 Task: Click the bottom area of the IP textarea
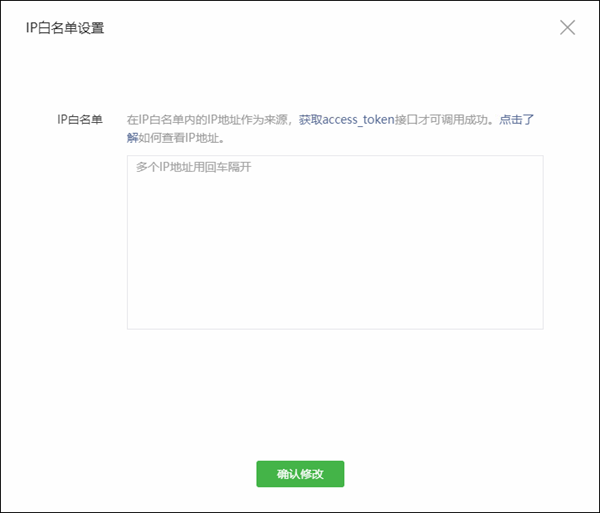(x=335, y=315)
